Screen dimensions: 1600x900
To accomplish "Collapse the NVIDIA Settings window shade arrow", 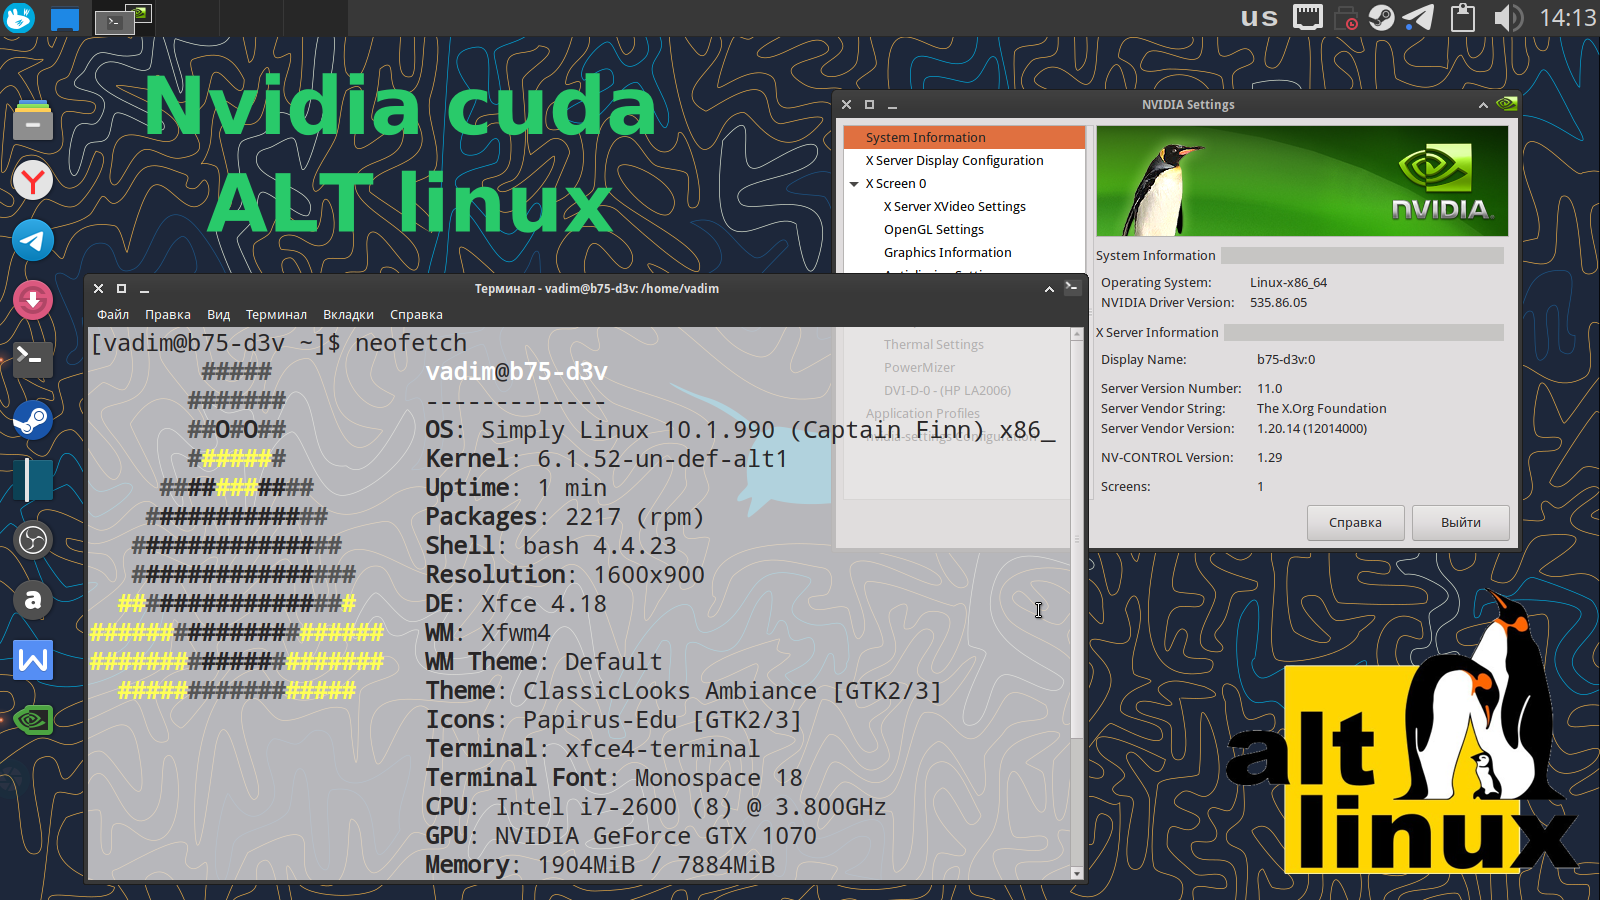I will pos(1483,104).
